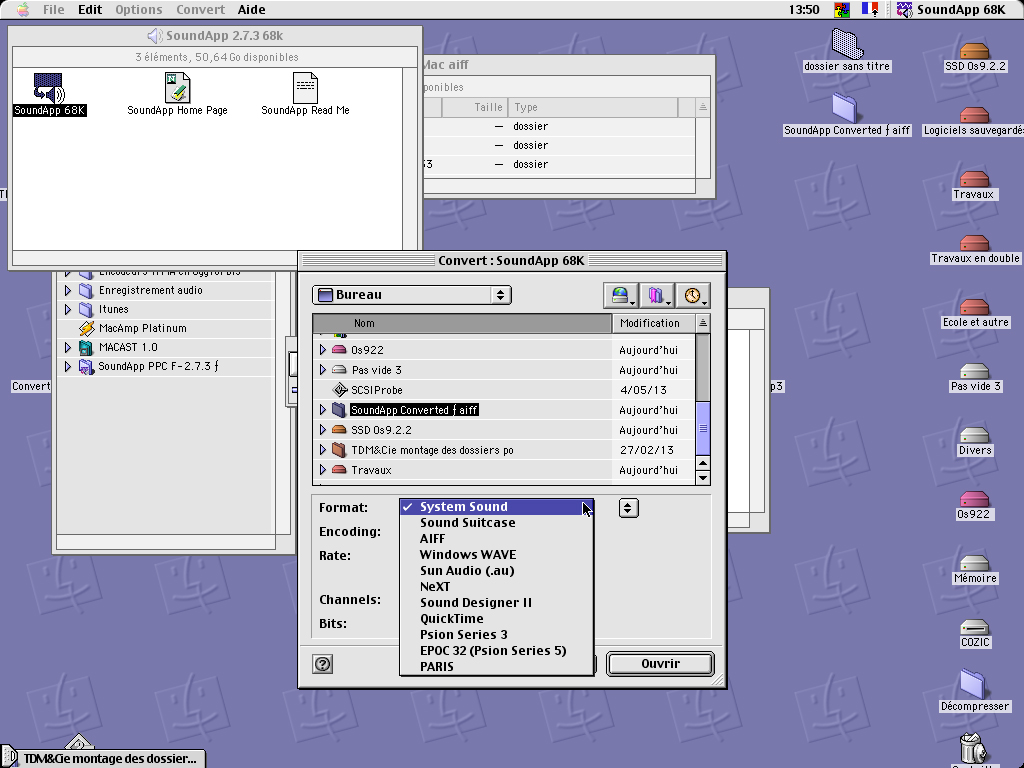Open the Convert menu in menu bar
The image size is (1024, 768).
(200, 10)
